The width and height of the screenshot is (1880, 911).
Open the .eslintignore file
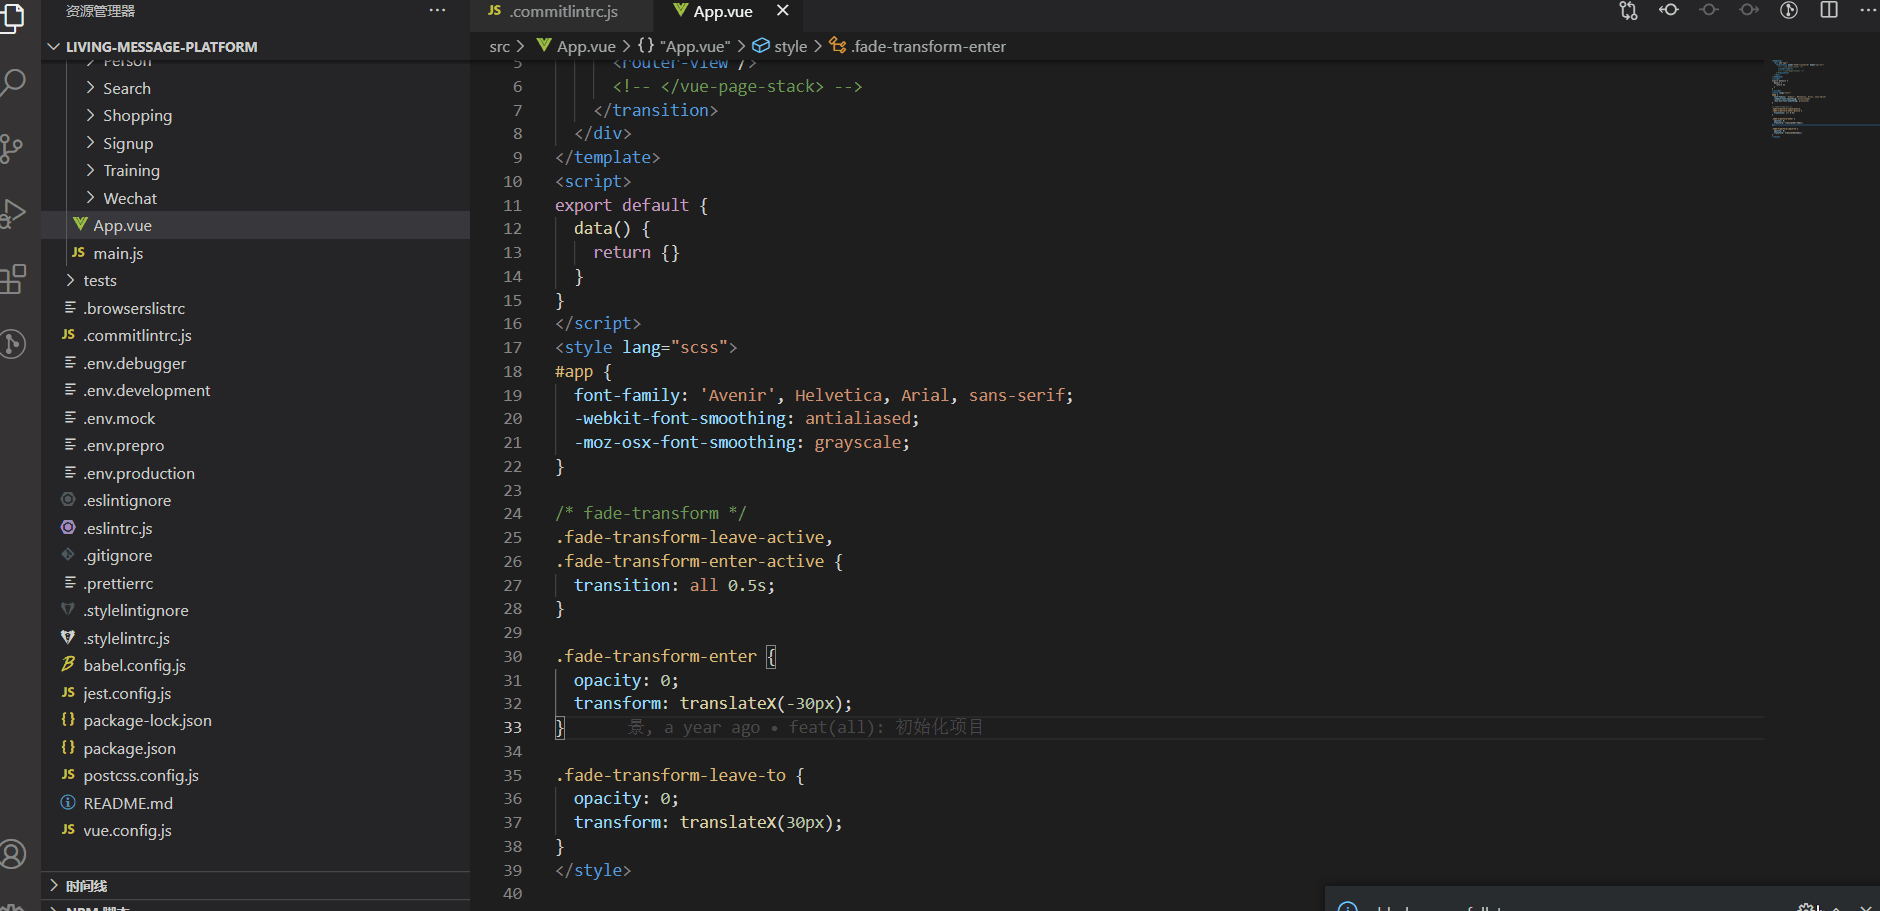[x=255, y=501]
